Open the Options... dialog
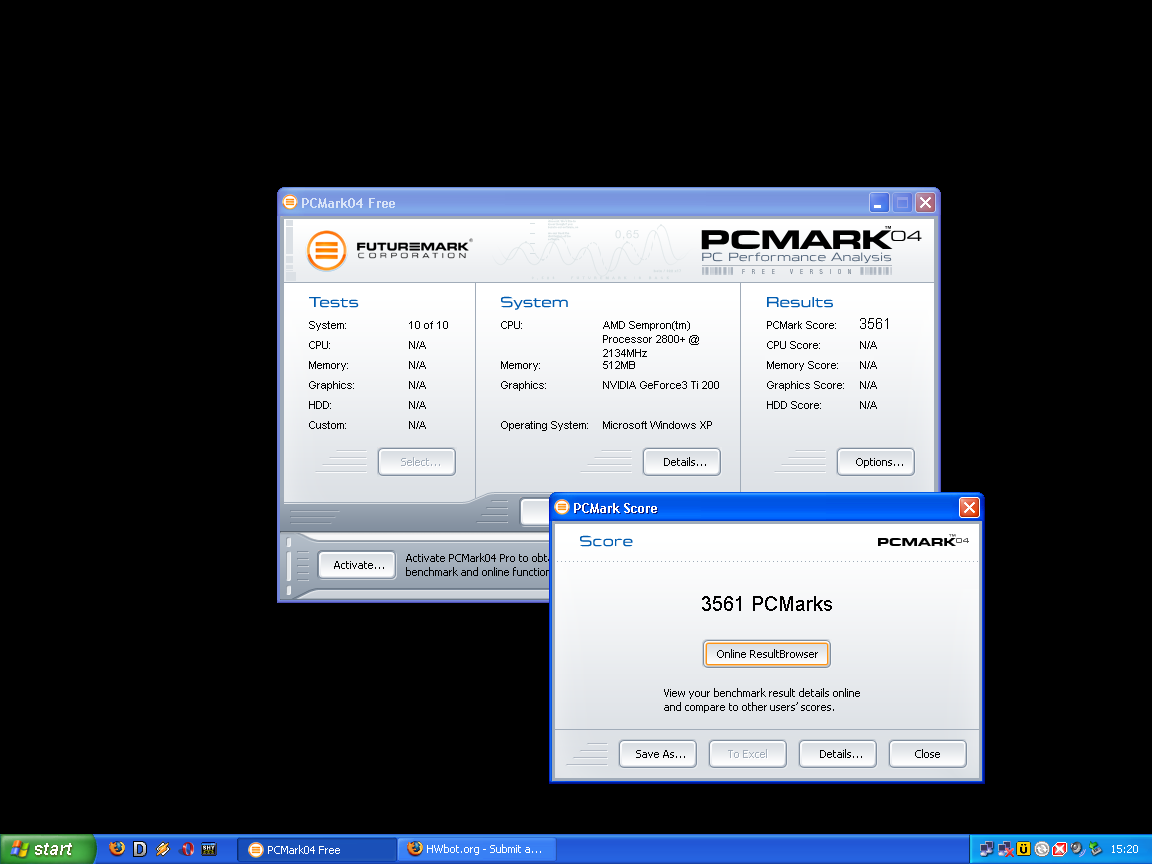This screenshot has width=1152, height=864. [x=876, y=462]
